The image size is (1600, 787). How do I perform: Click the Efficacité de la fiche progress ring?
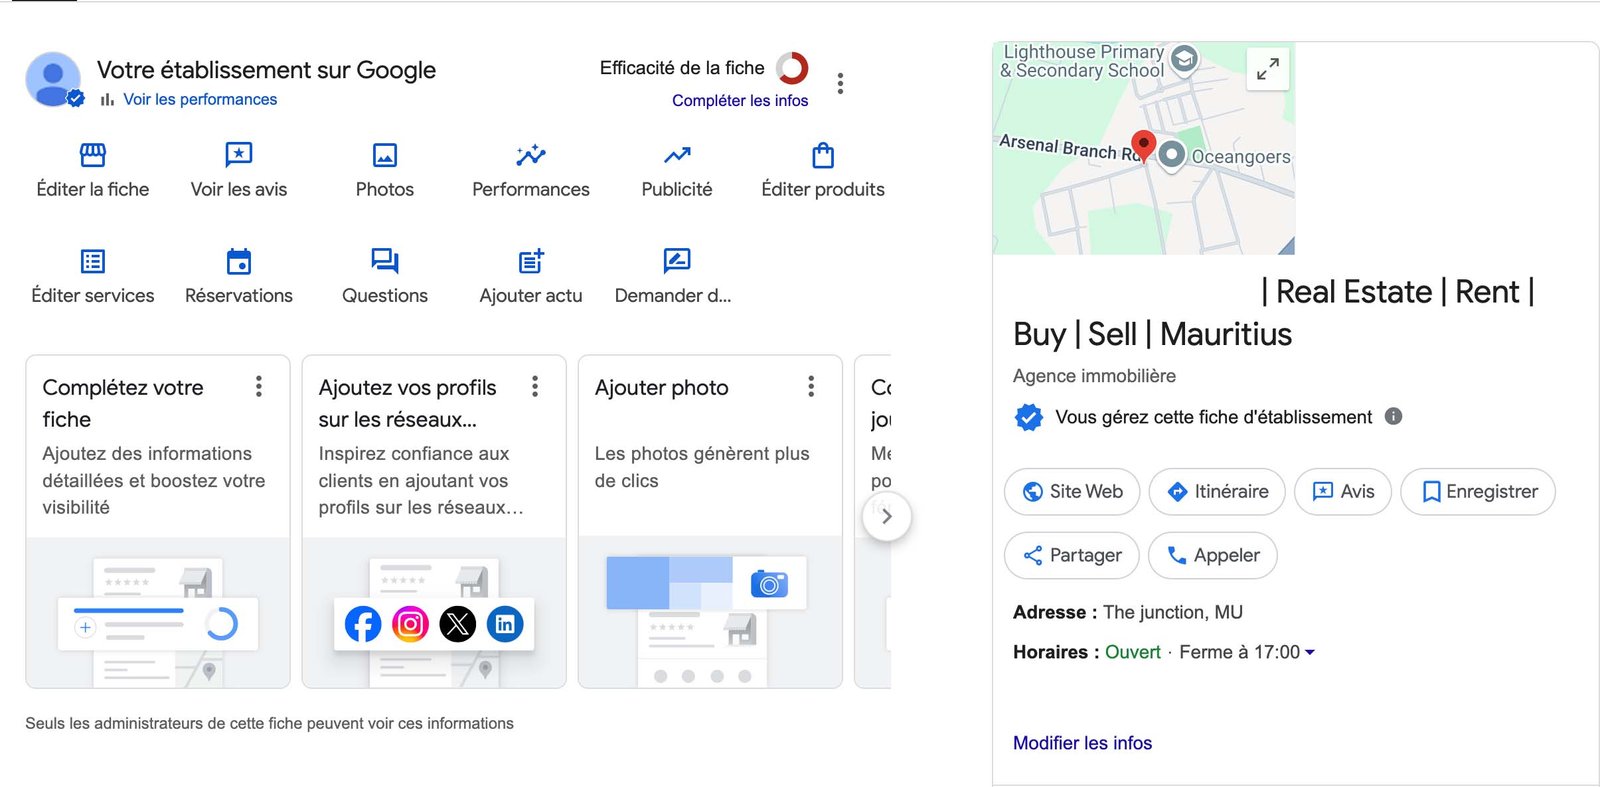[792, 68]
